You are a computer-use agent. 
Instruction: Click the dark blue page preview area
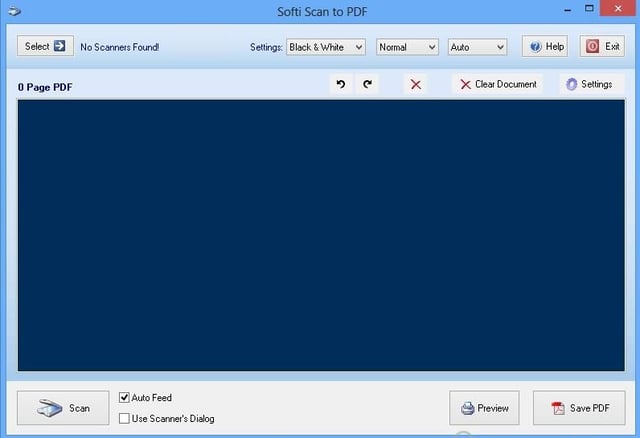point(321,236)
